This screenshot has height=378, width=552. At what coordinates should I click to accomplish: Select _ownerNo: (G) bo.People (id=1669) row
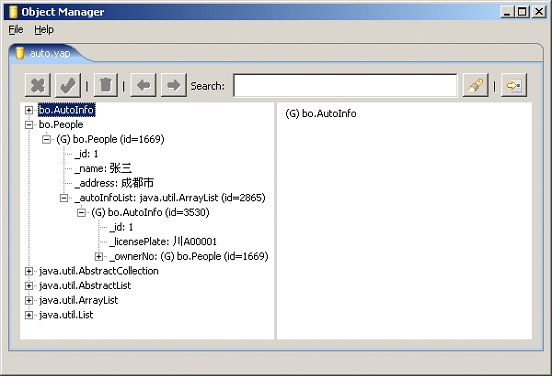tap(189, 257)
